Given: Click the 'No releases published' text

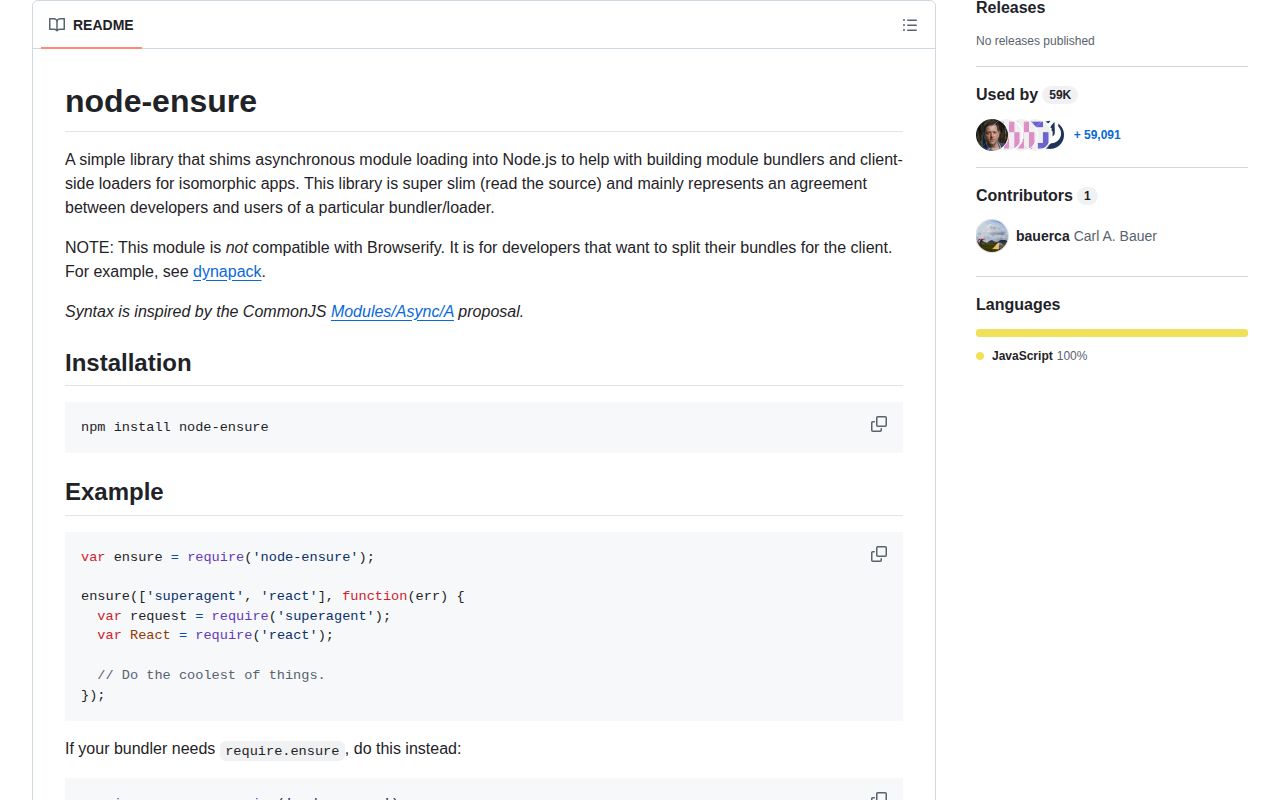Looking at the screenshot, I should point(1035,41).
